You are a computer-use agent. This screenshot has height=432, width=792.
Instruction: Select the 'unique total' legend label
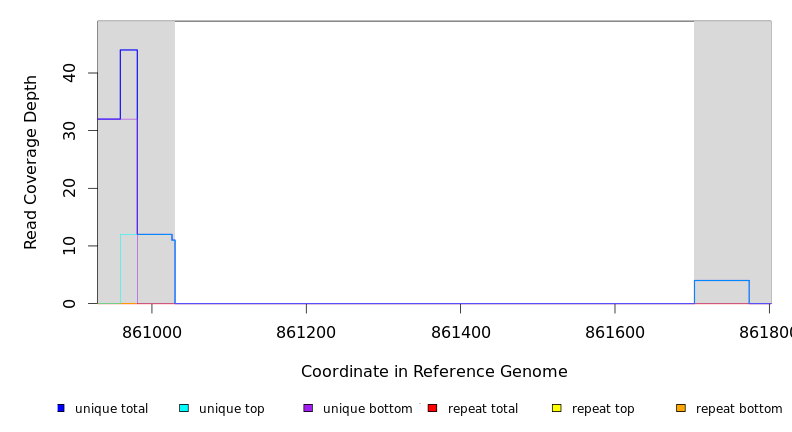[111, 409]
